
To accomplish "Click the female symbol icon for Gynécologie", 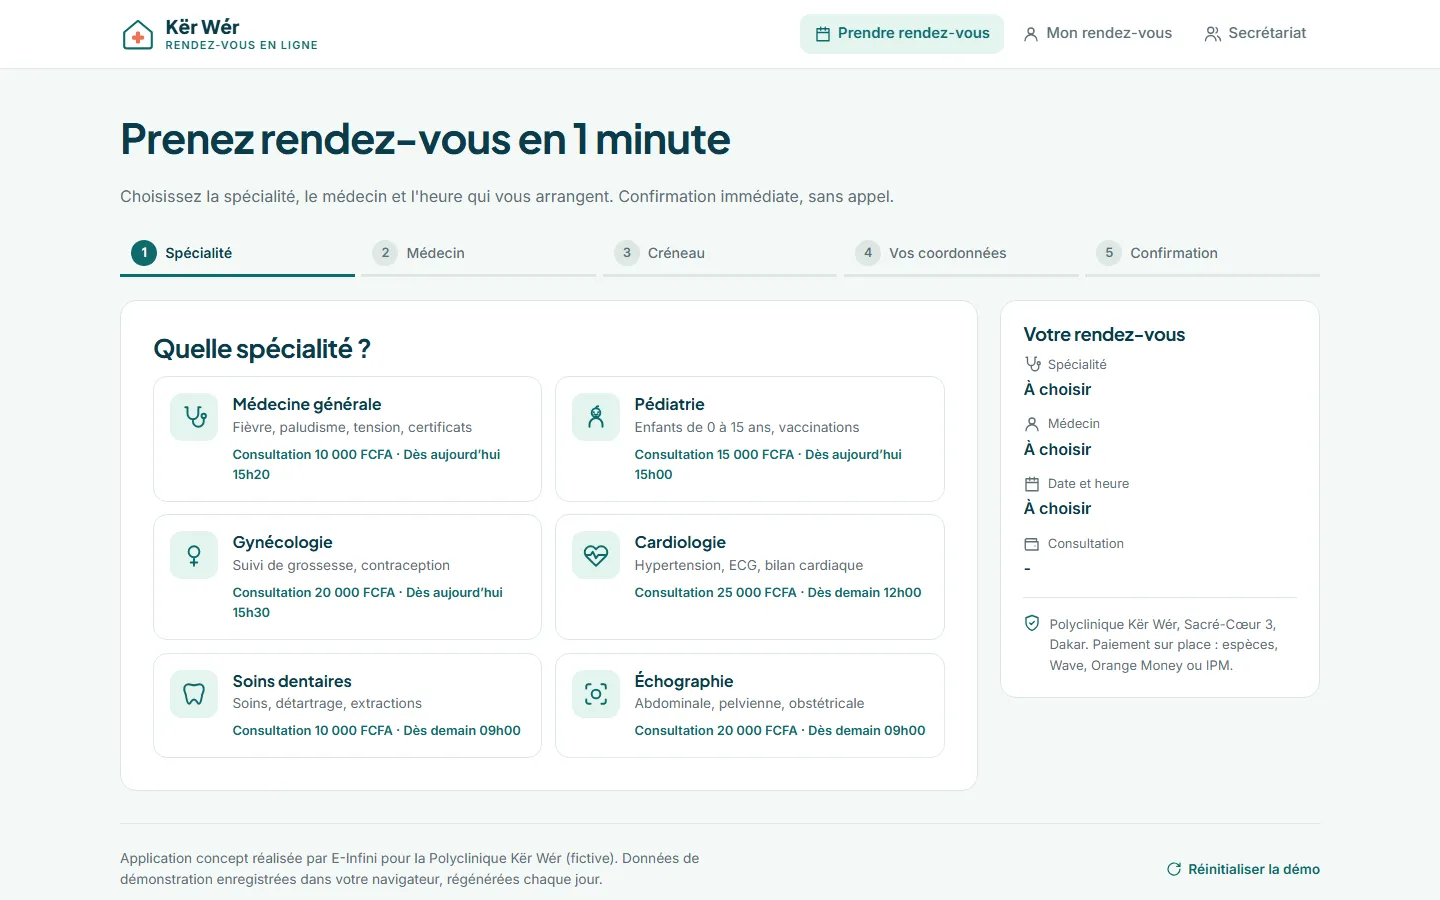I will 194,555.
